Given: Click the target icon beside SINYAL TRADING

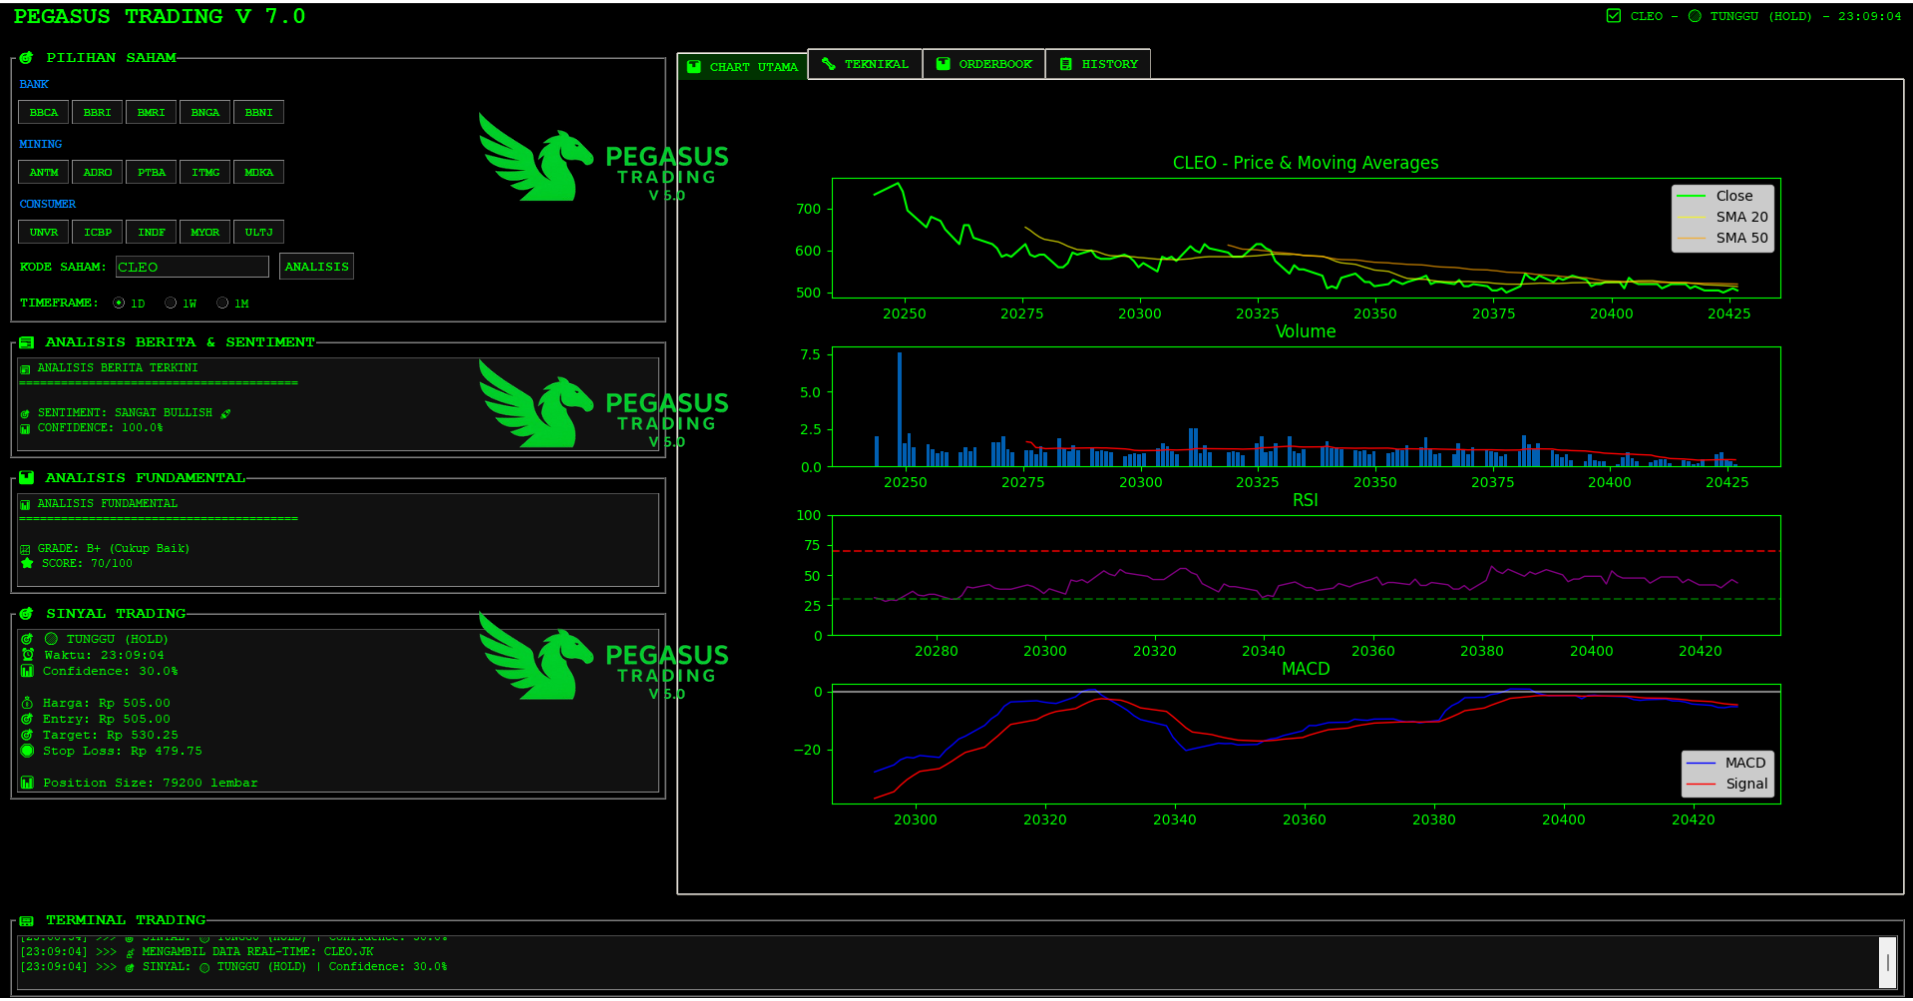Looking at the screenshot, I should click(26, 614).
